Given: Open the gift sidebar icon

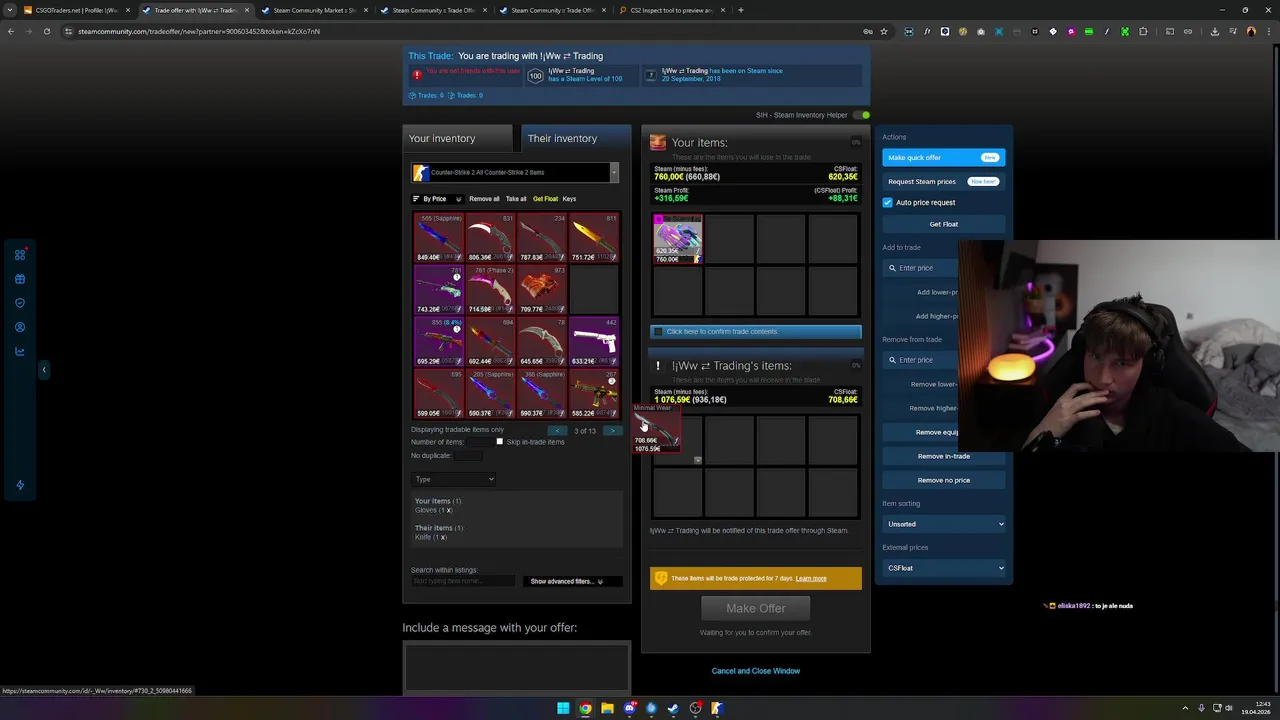Looking at the screenshot, I should (20, 279).
